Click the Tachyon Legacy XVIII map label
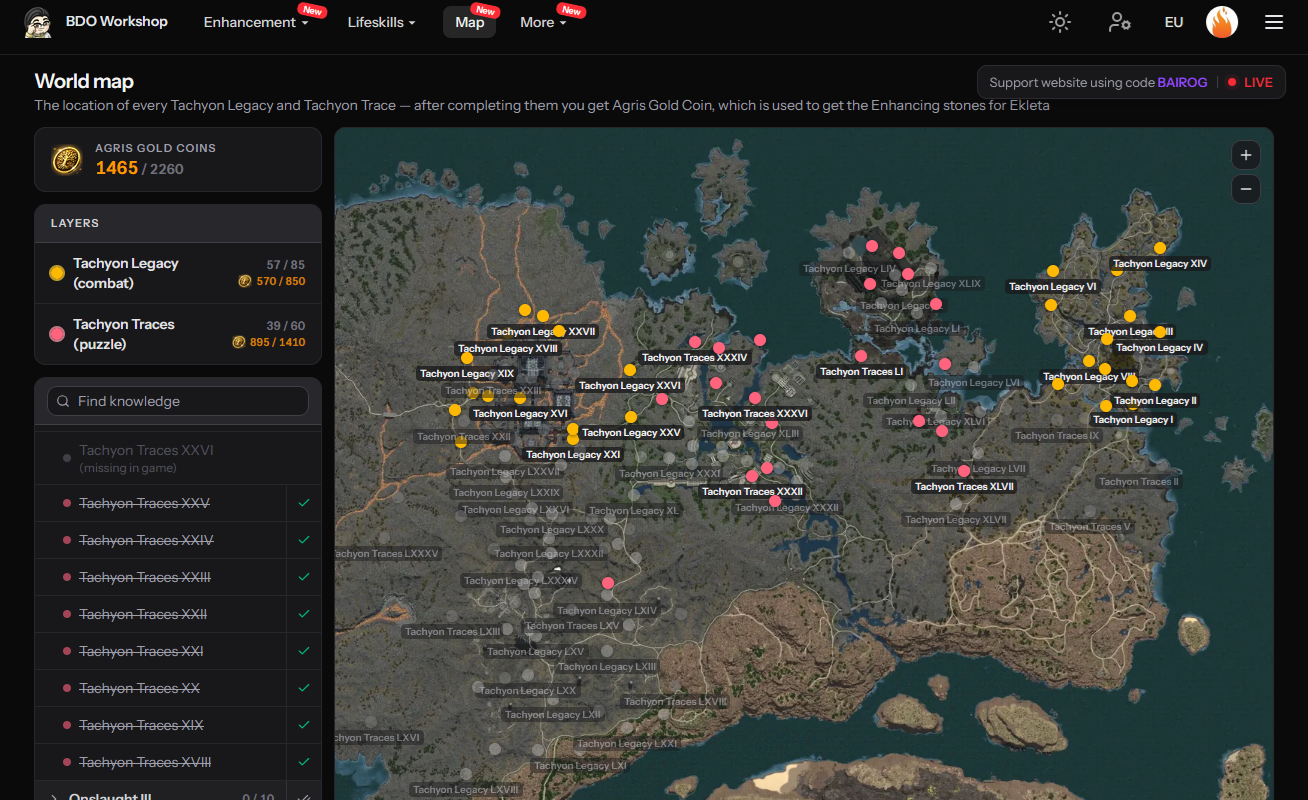This screenshot has width=1308, height=800. [x=508, y=348]
